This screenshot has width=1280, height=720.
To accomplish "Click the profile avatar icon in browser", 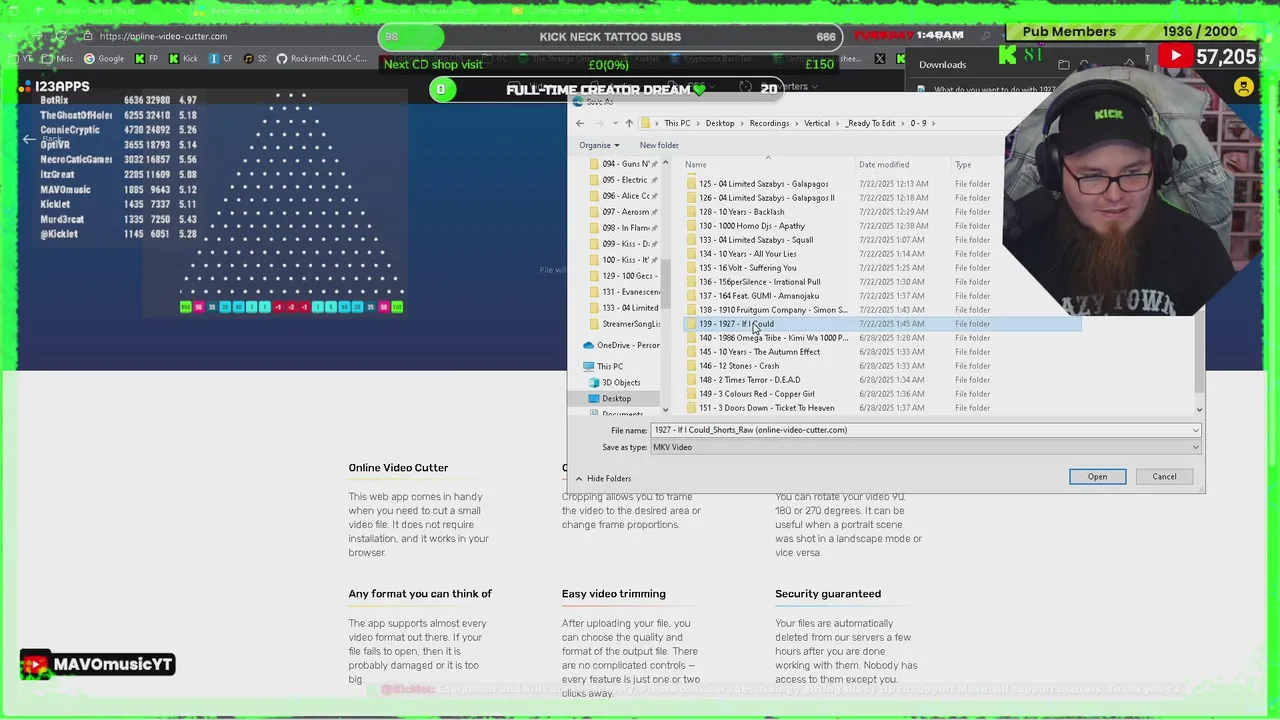I will [x=1244, y=87].
